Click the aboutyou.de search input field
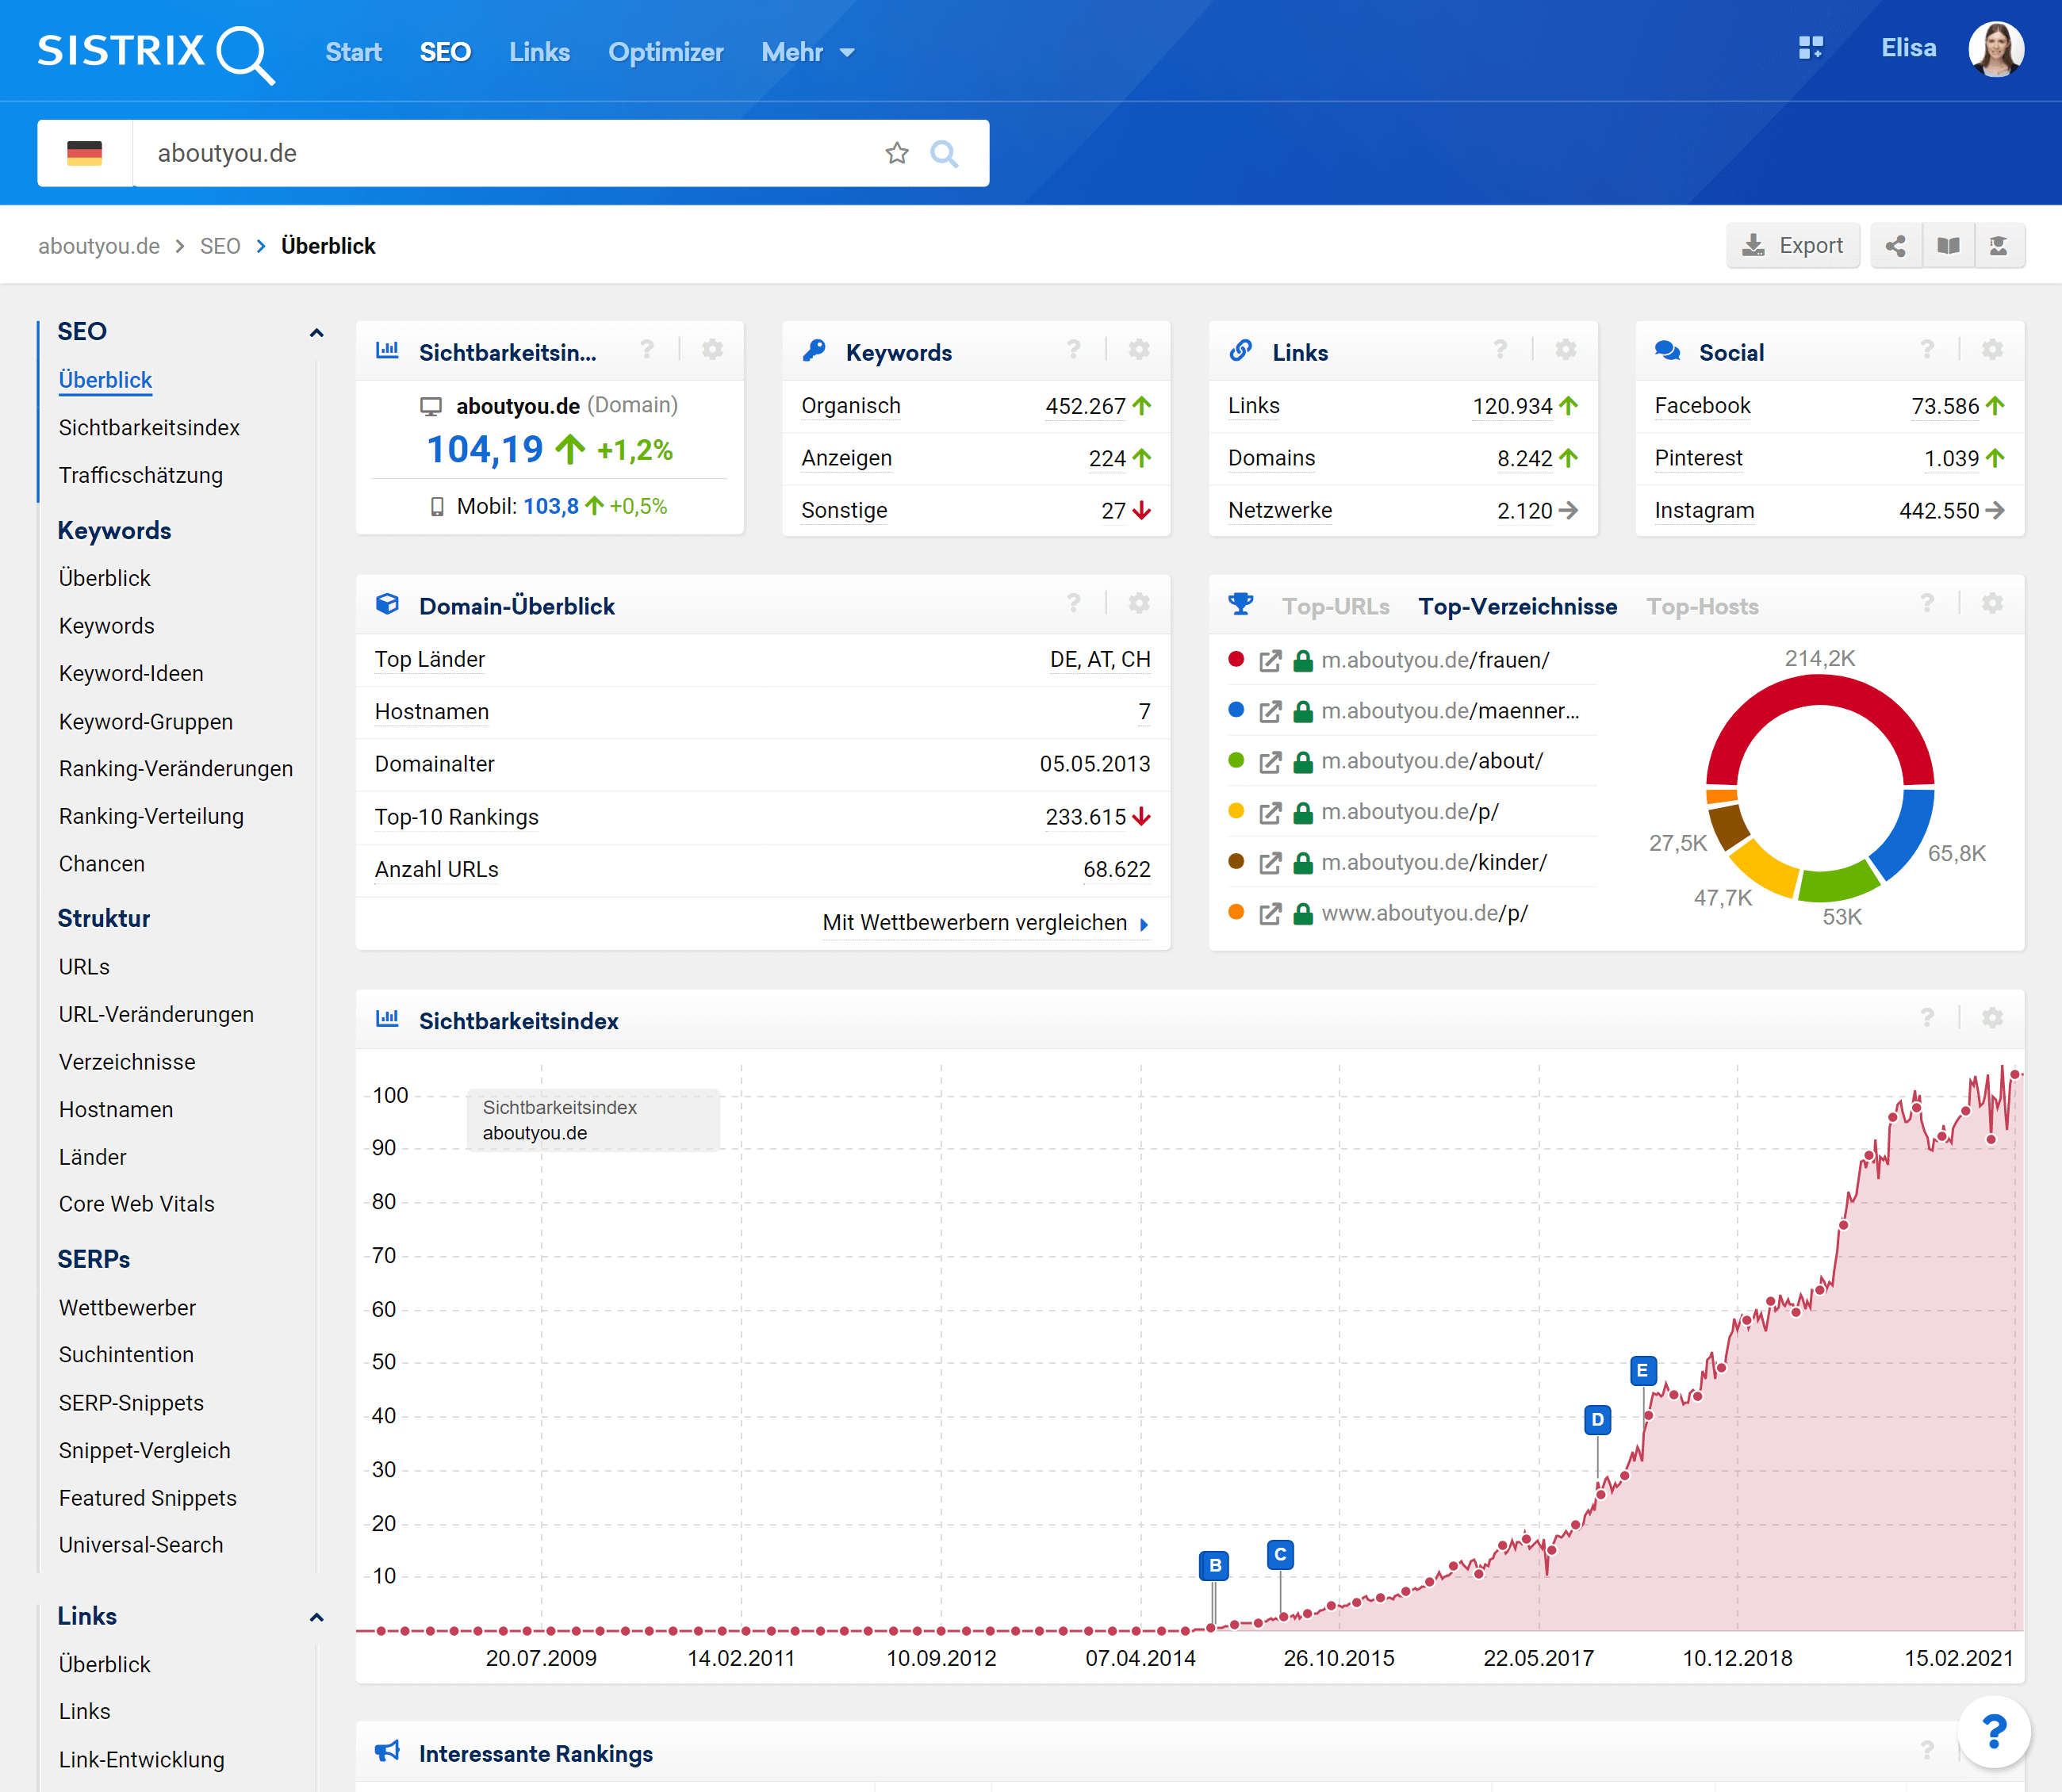2062x1792 pixels. [x=500, y=153]
